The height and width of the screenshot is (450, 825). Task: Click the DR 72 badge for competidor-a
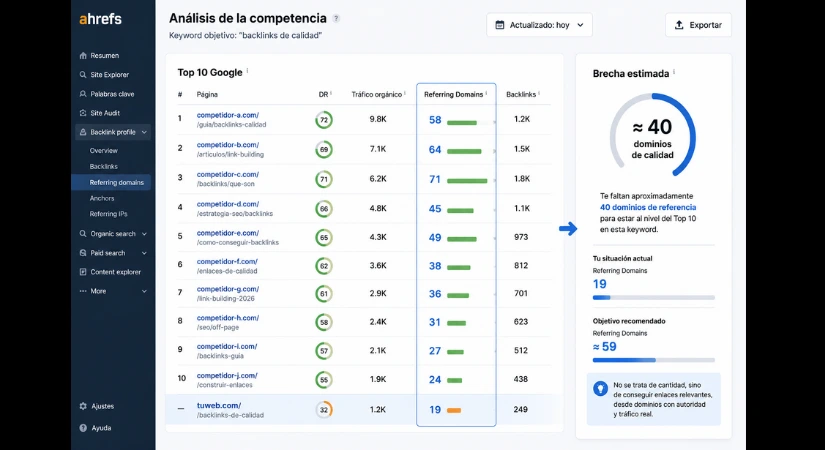tap(324, 120)
